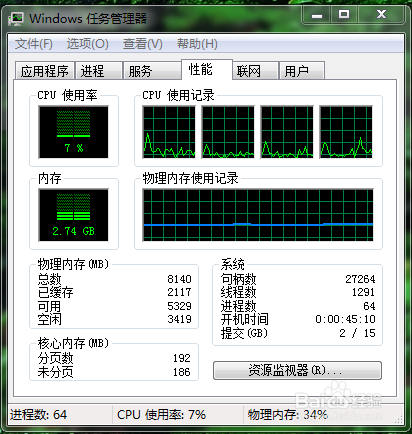The width and height of the screenshot is (412, 434).
Task: Maximize the Task Manager window
Action: tap(344, 15)
